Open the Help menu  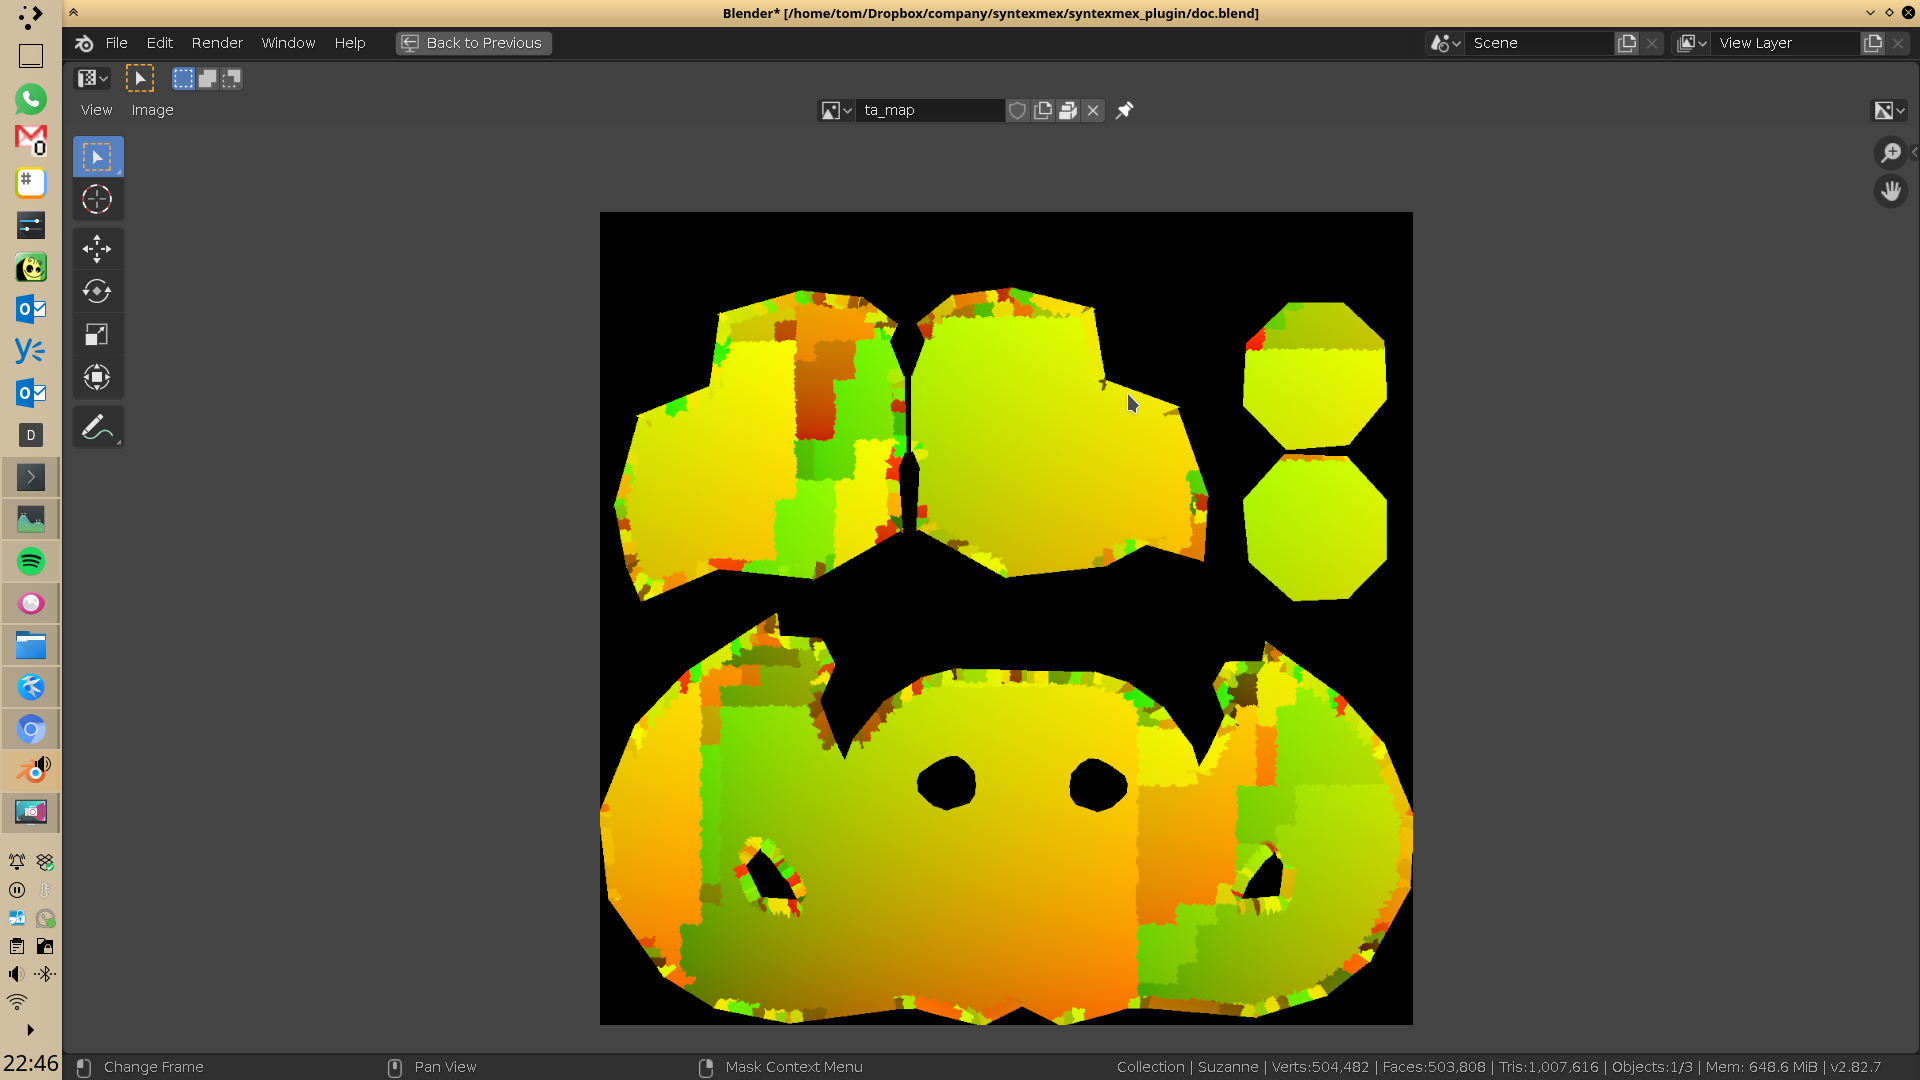coord(350,43)
